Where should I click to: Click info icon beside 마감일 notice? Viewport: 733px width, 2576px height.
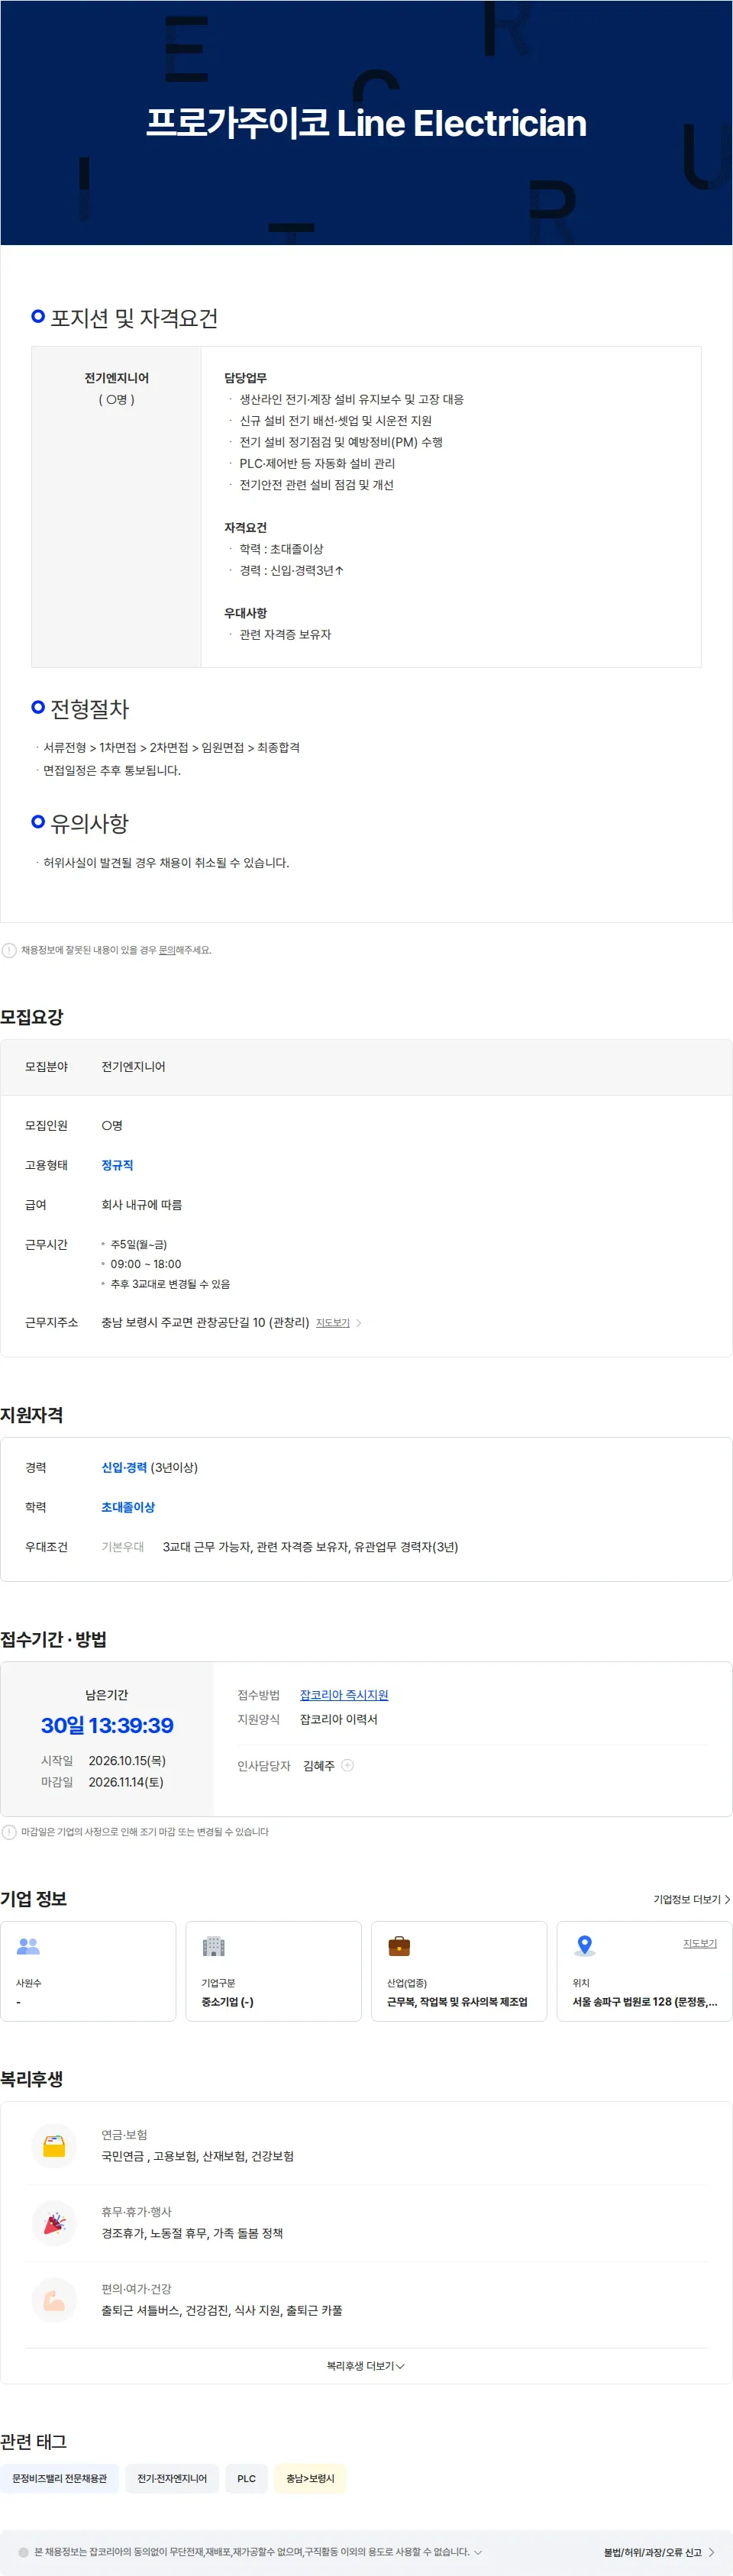click(9, 1832)
